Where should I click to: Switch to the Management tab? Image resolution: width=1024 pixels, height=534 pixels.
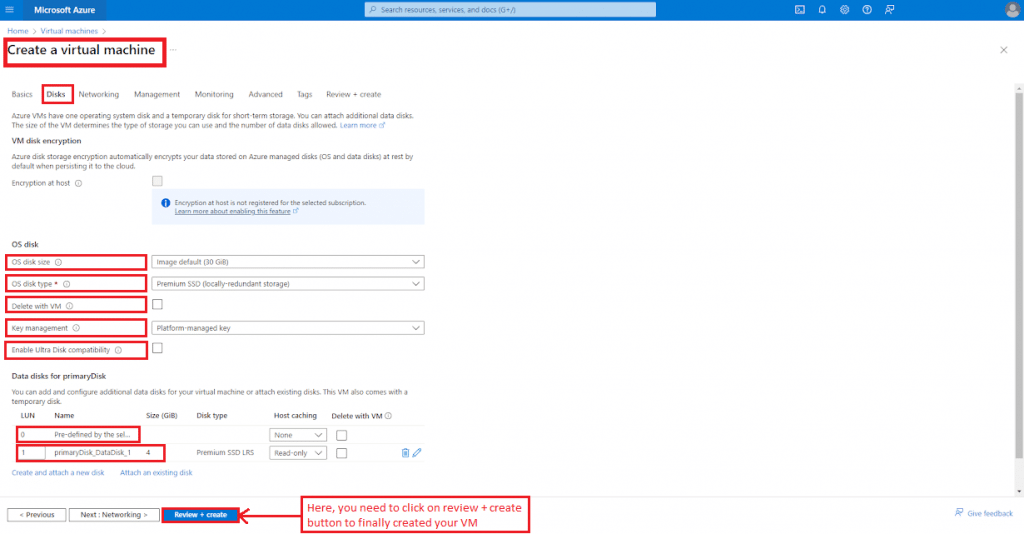pyautogui.click(x=157, y=95)
